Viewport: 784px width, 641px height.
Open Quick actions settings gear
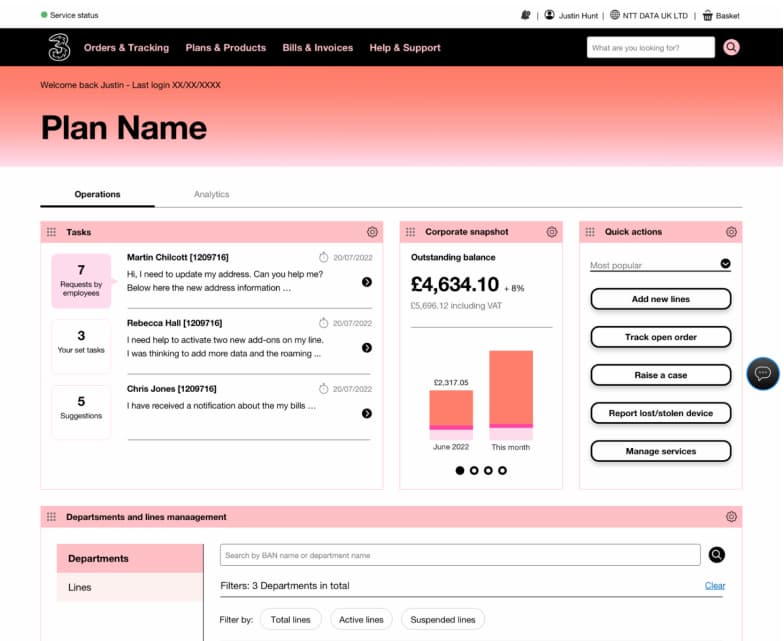pos(731,232)
